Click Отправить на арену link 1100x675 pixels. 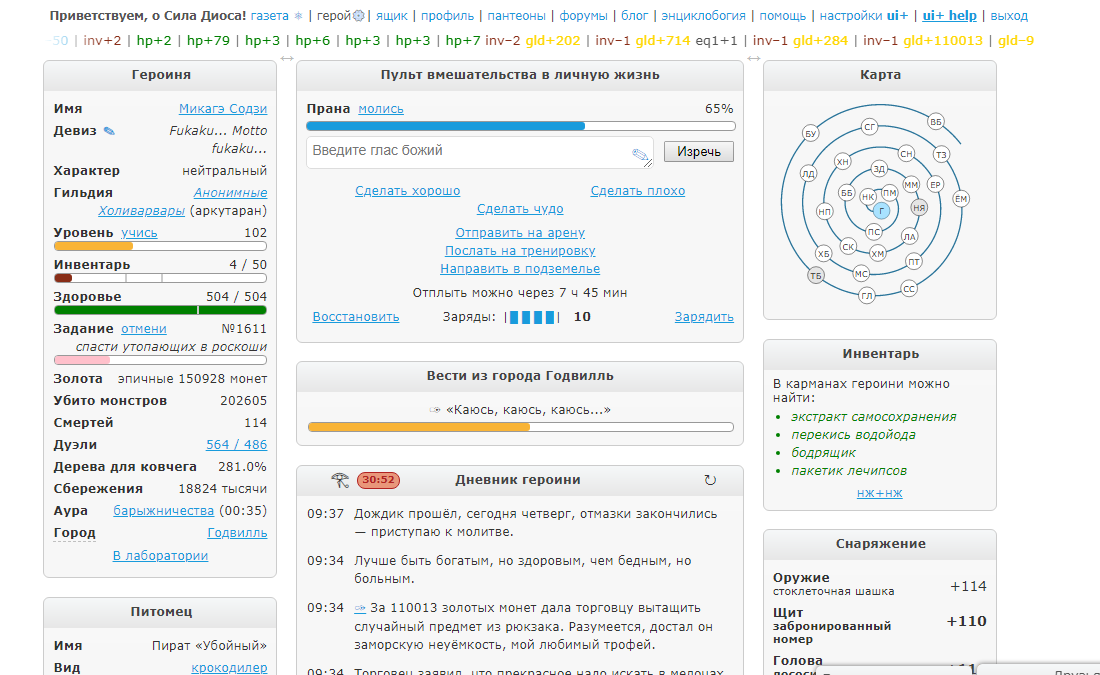coord(520,233)
